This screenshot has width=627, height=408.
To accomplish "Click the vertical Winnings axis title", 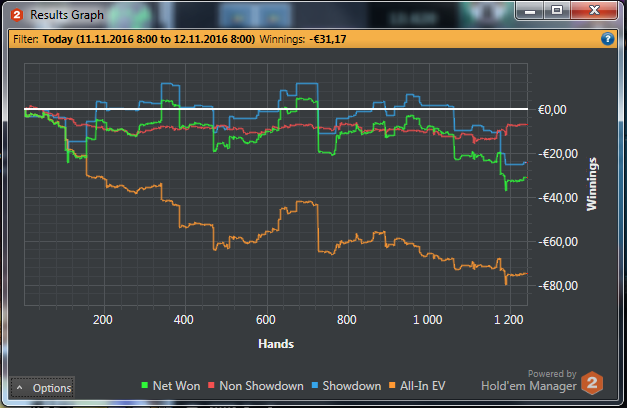I will 591,184.
